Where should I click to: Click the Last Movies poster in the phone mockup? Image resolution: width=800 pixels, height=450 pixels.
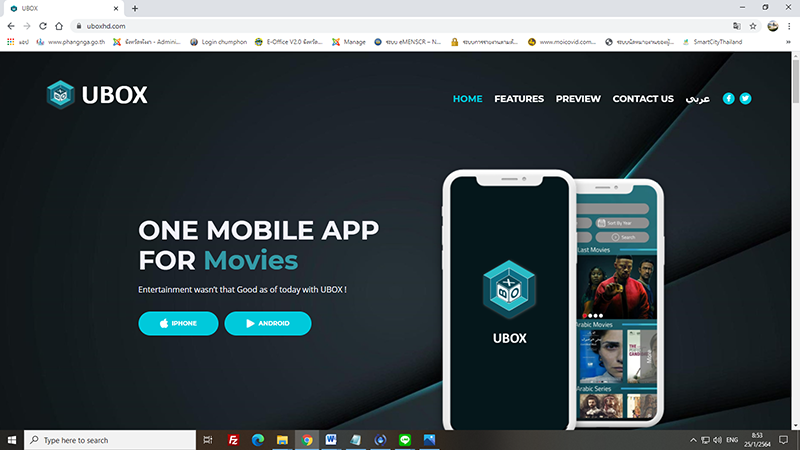pos(616,288)
